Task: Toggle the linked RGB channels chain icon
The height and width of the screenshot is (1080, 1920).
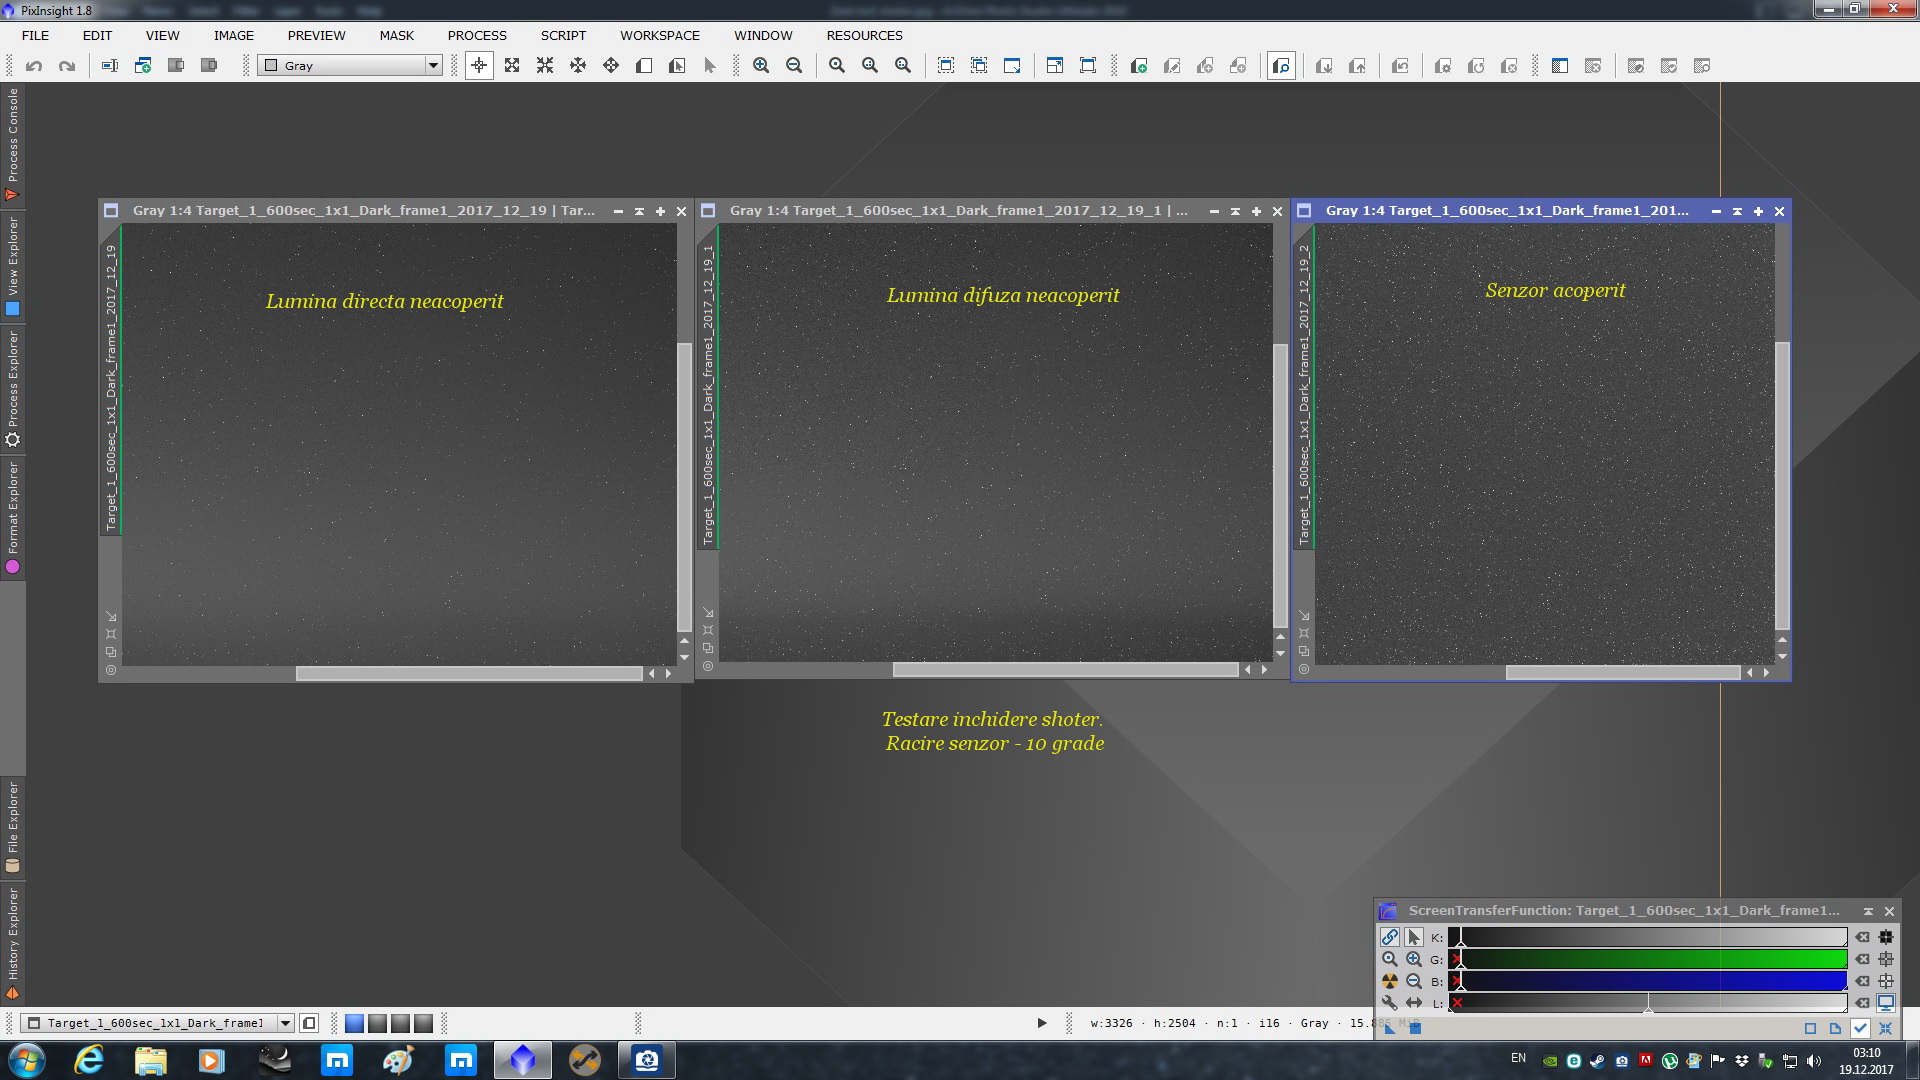Action: coord(1390,938)
